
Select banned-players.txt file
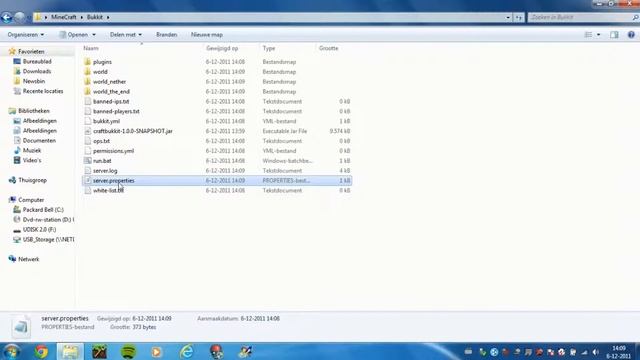click(x=116, y=111)
